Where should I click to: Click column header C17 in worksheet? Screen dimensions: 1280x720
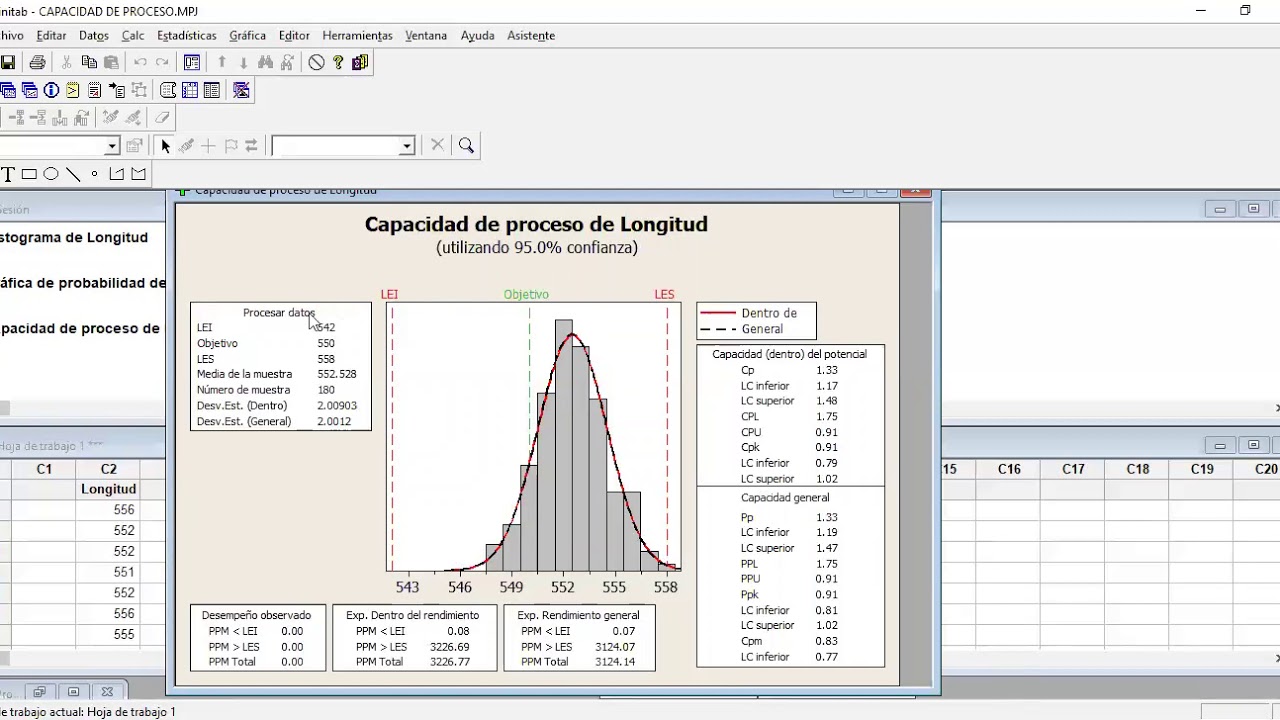(1073, 469)
